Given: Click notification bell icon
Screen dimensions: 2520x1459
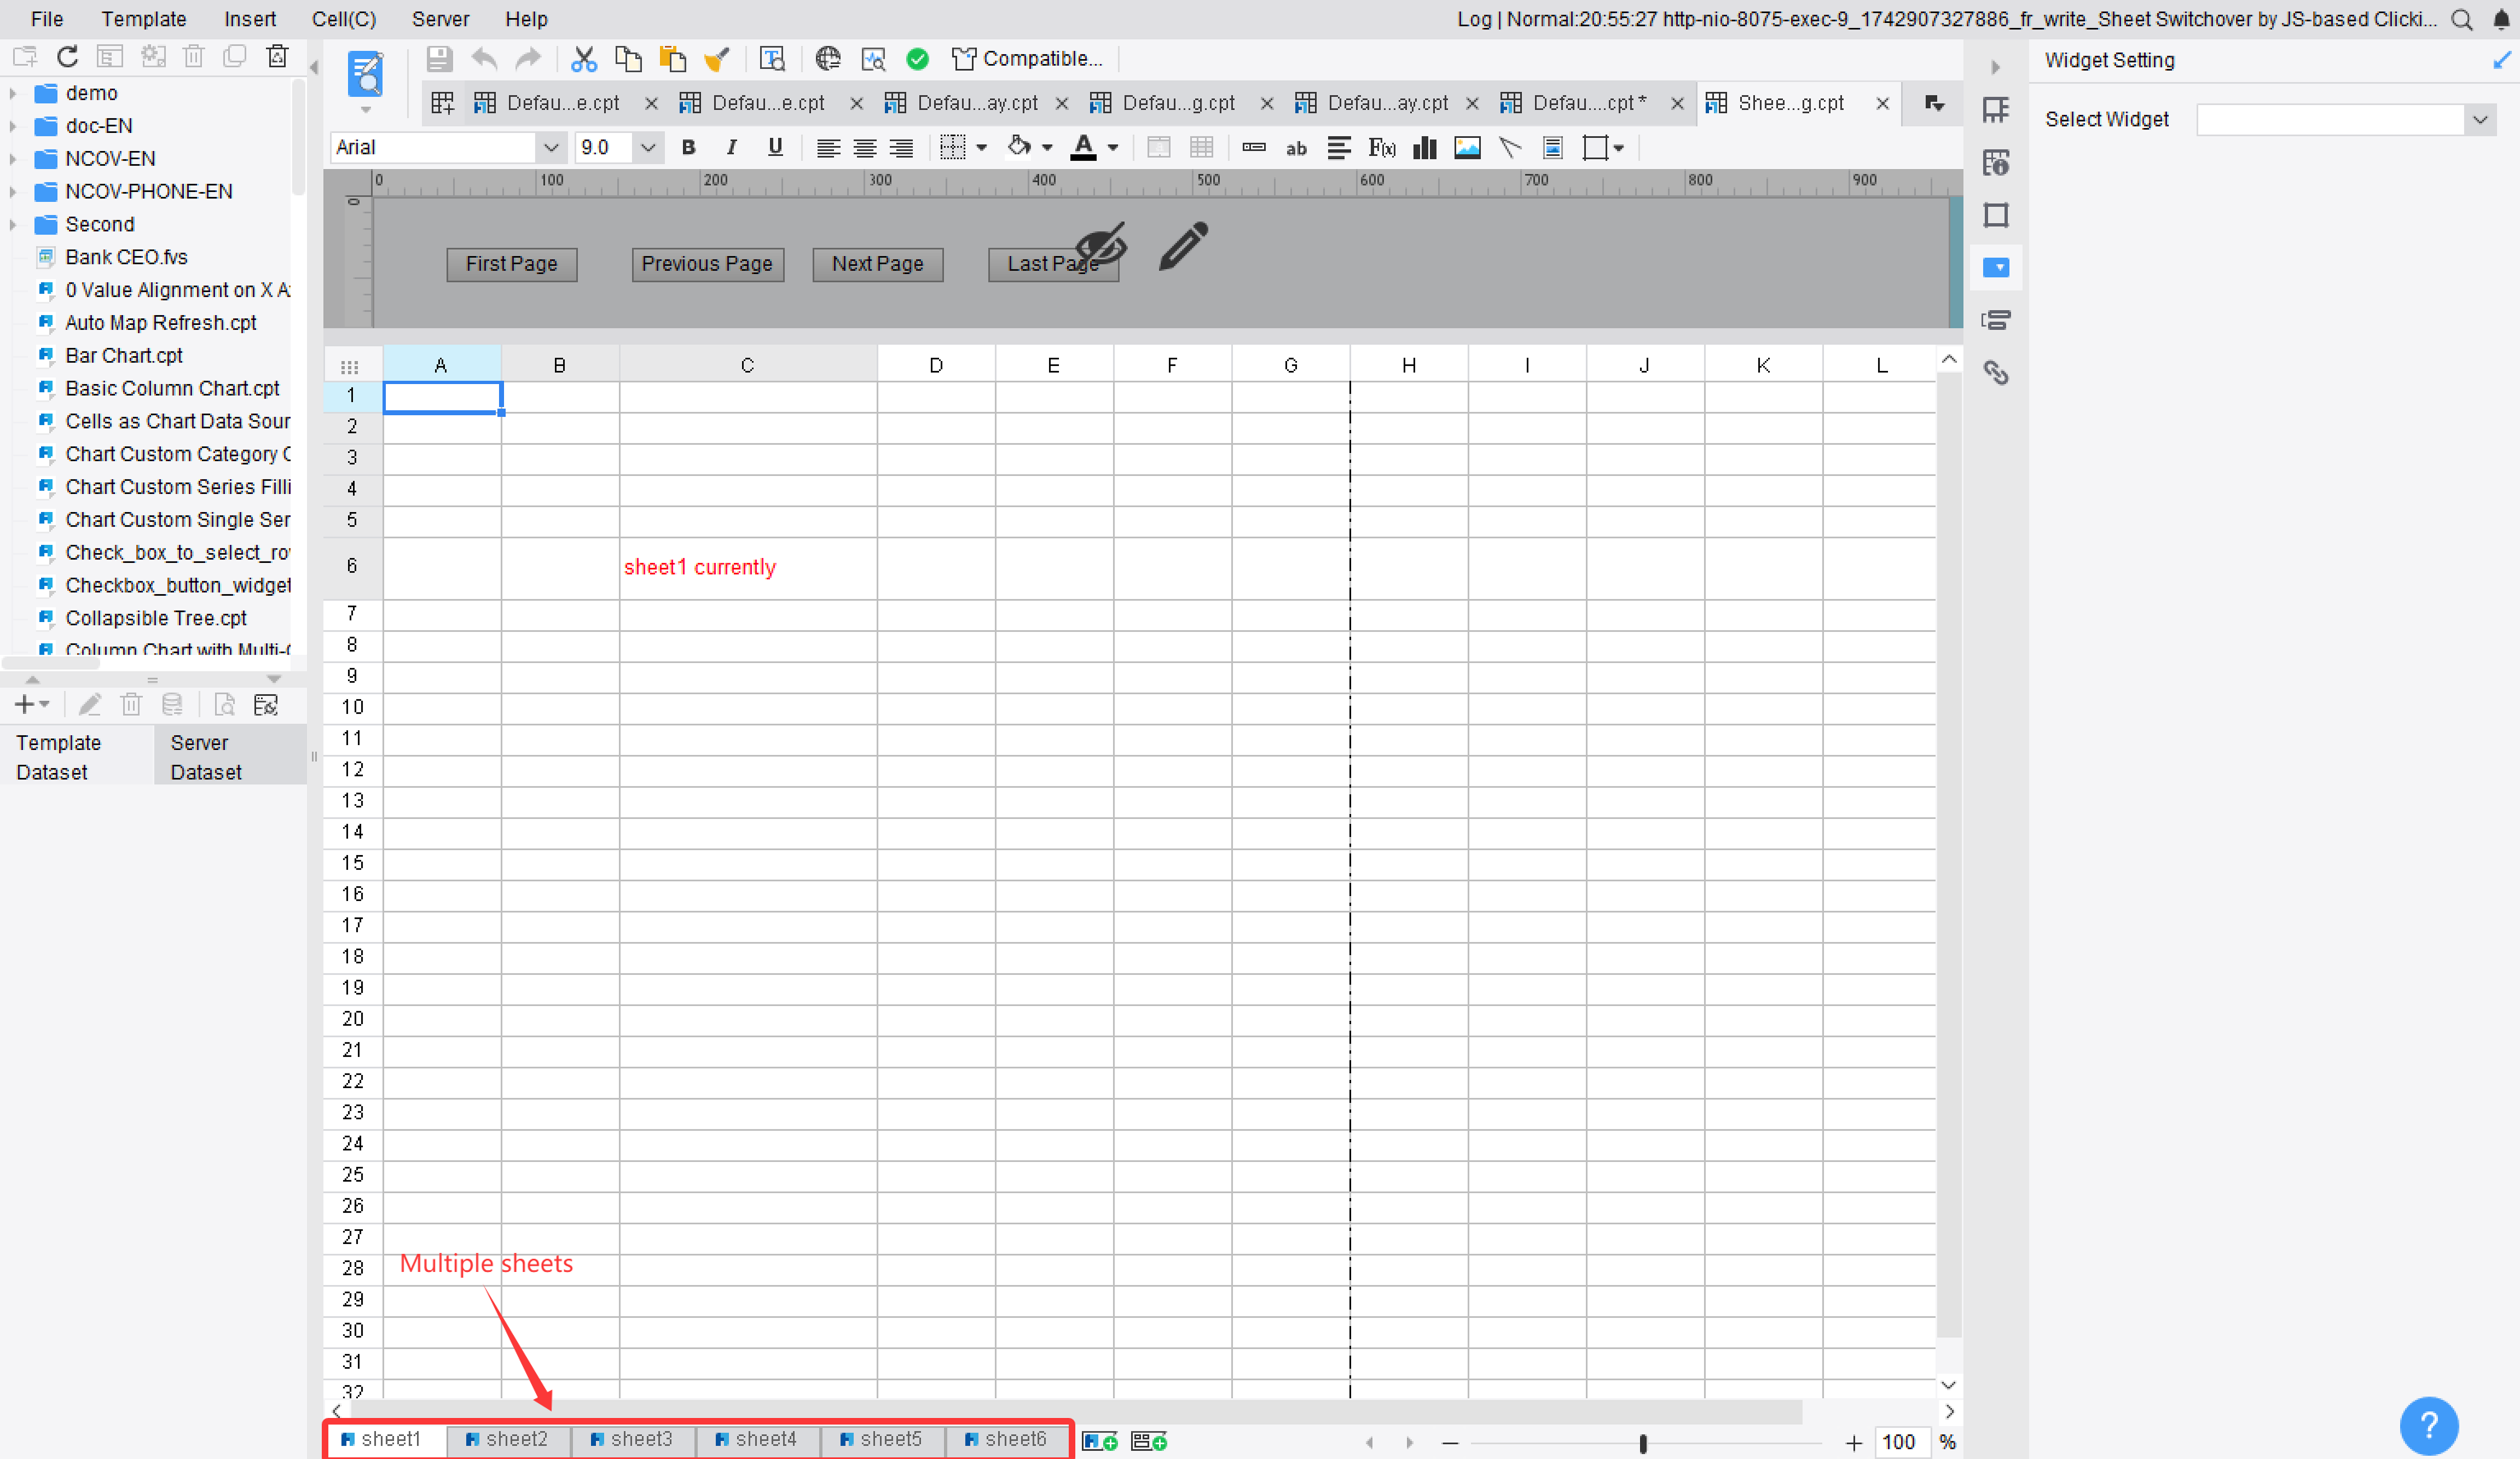Looking at the screenshot, I should [x=2501, y=19].
